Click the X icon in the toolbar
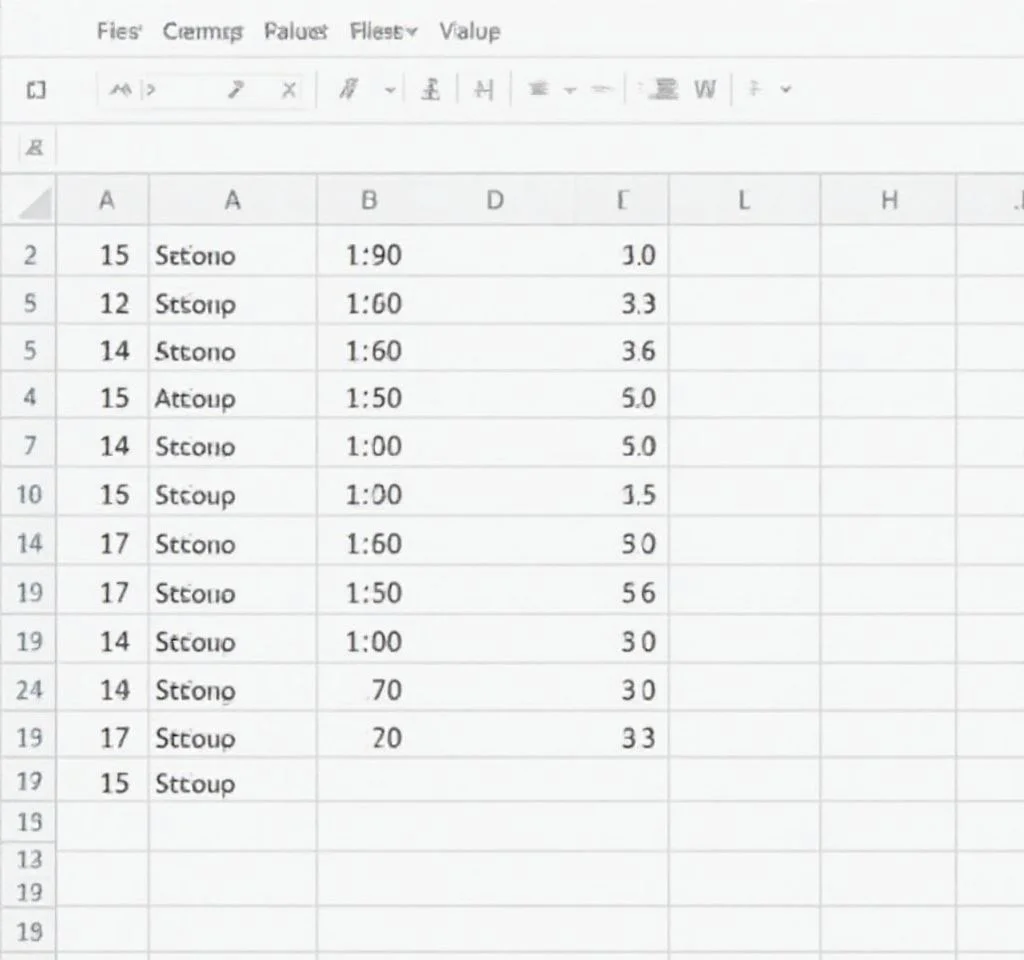Viewport: 1024px width, 960px height. pyautogui.click(x=288, y=91)
